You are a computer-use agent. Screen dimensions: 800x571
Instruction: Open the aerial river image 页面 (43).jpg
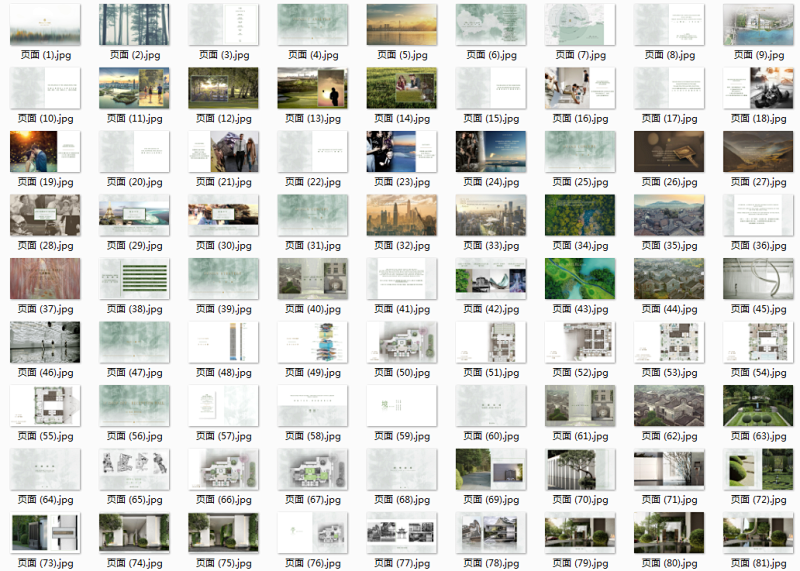click(x=580, y=279)
